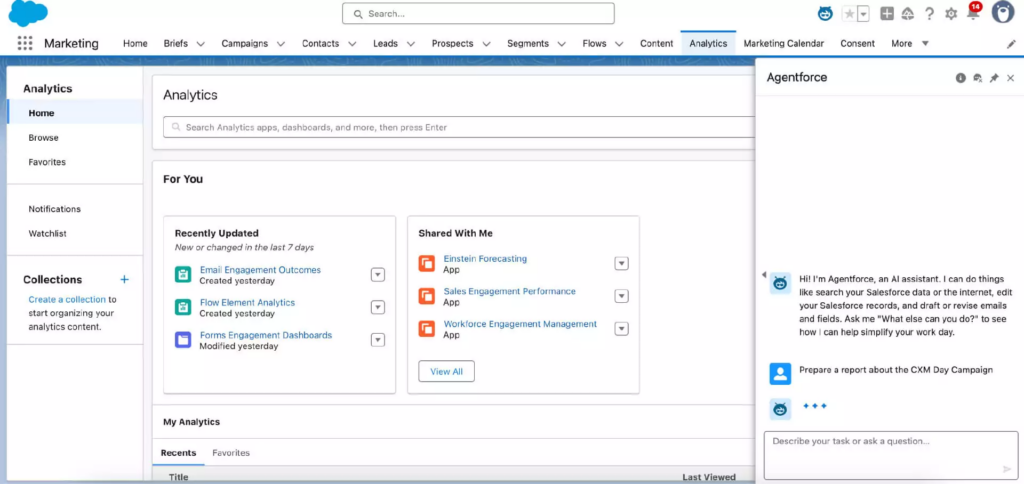Click the Agentforce panel info icon

(x=961, y=78)
